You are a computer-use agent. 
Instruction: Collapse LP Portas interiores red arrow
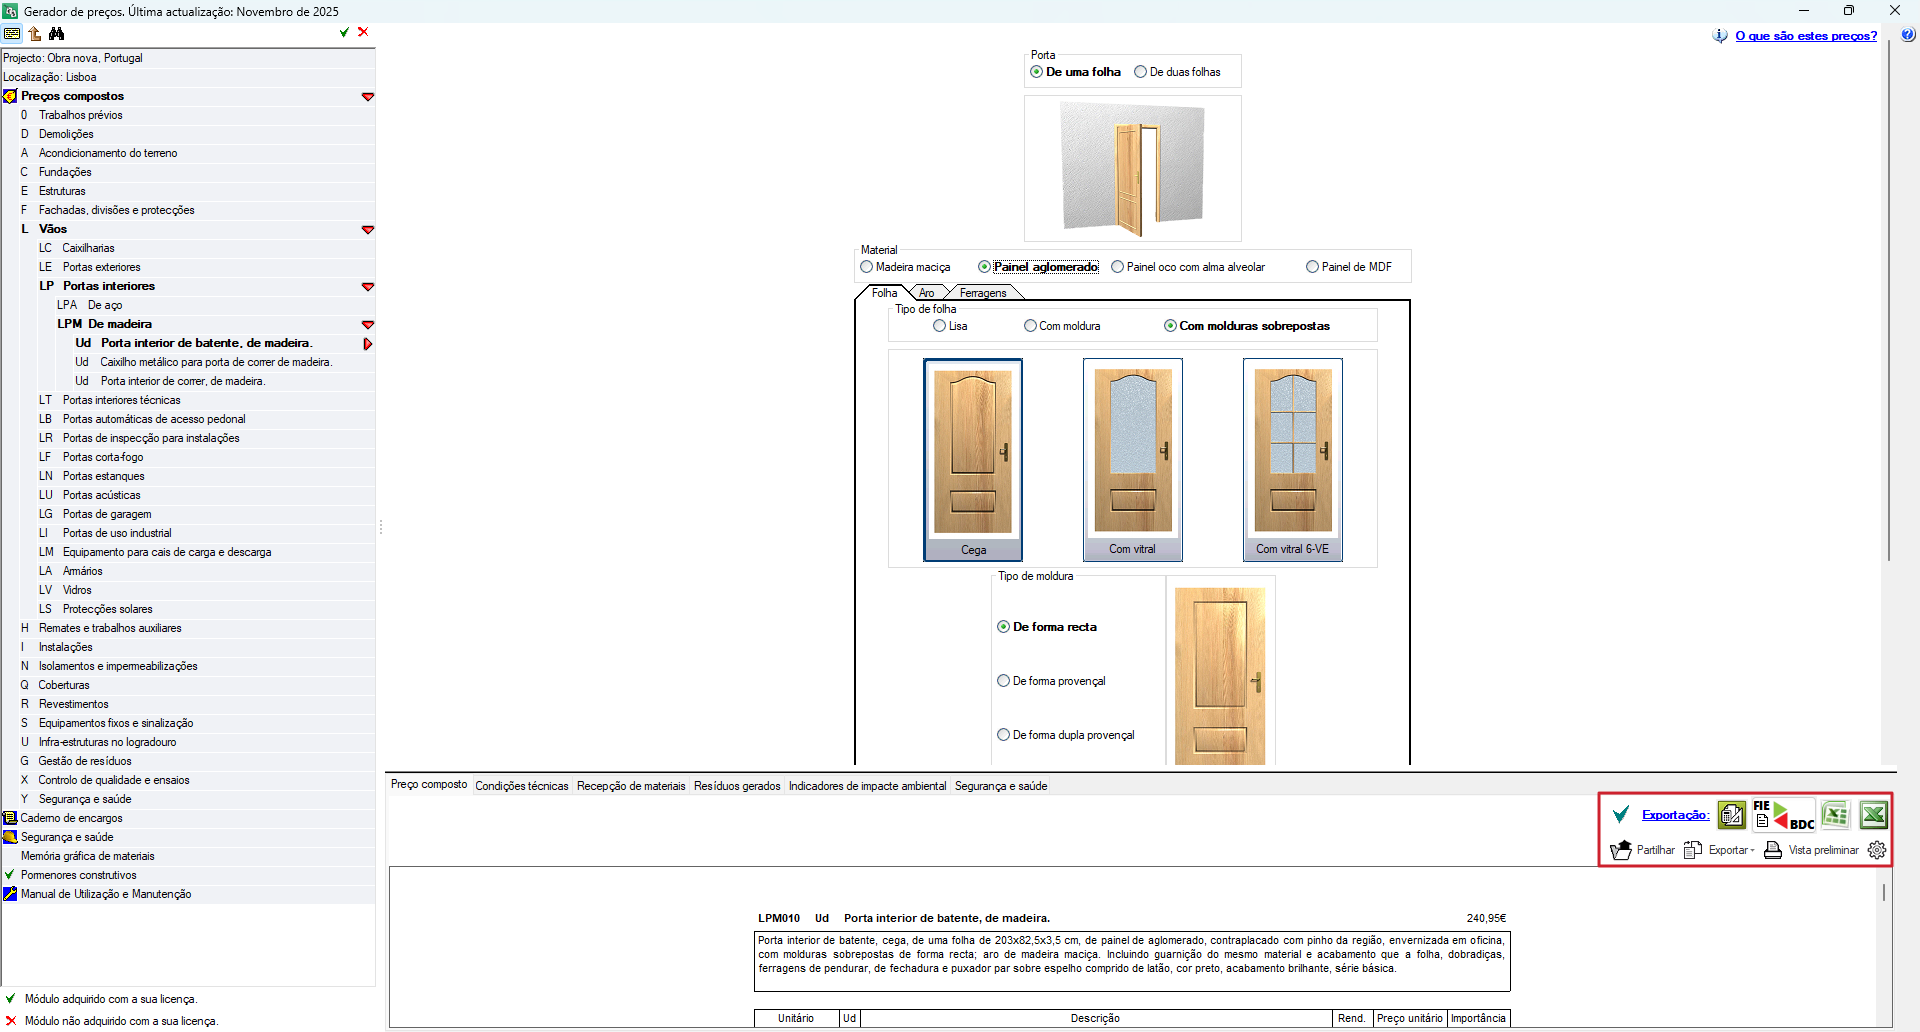(x=368, y=287)
